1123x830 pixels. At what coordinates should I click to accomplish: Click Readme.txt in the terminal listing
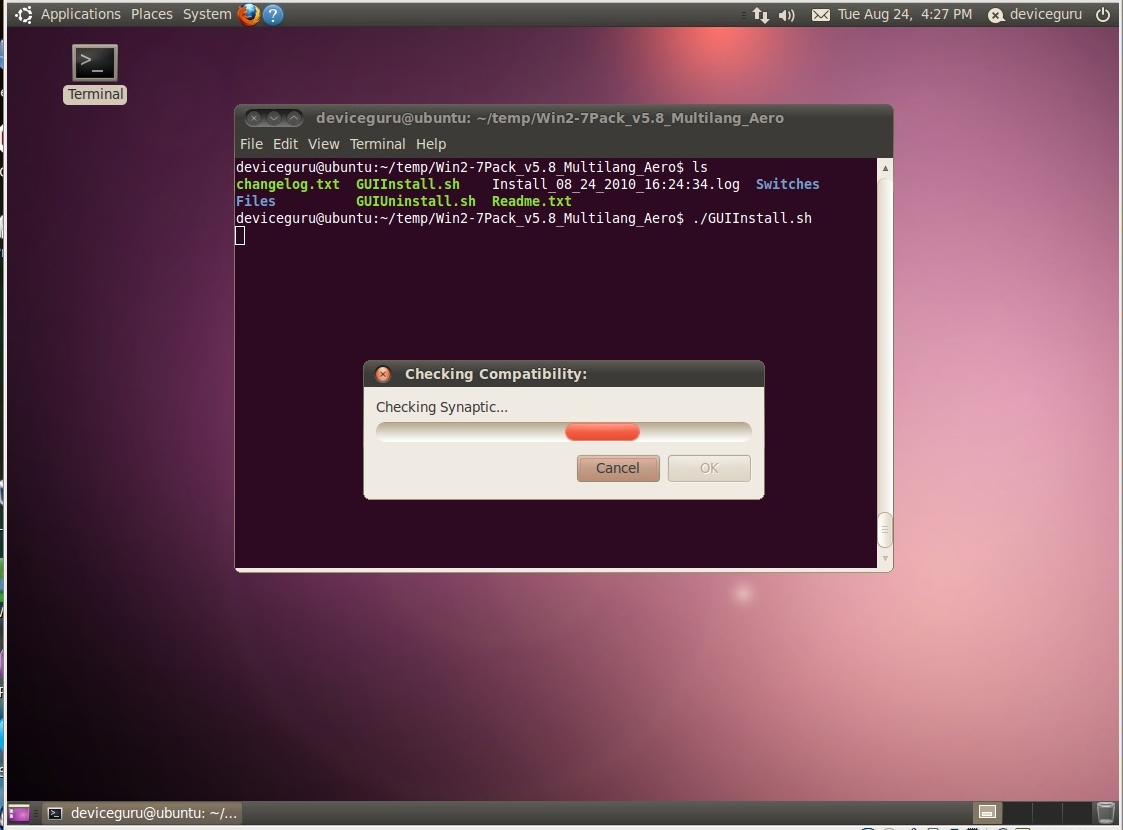(x=531, y=201)
